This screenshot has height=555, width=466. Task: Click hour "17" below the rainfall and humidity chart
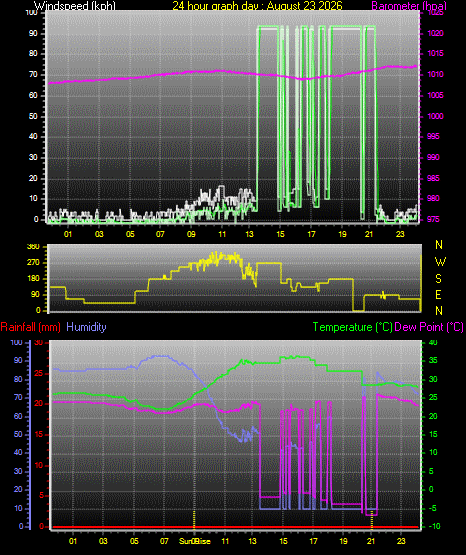[313, 541]
